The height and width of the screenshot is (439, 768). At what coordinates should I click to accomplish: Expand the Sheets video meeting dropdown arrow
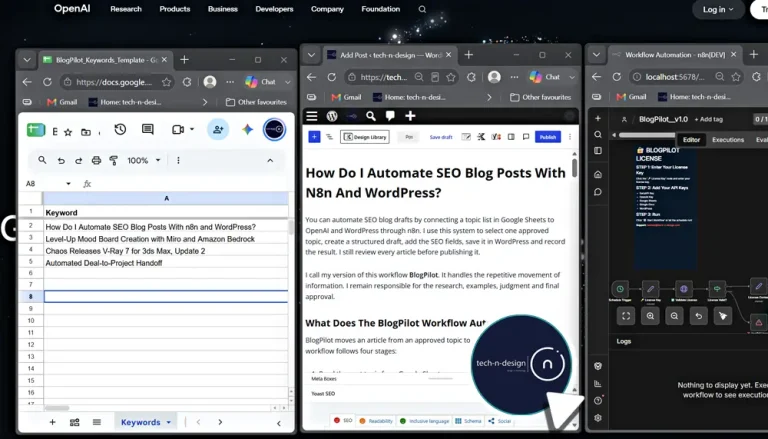coord(192,129)
